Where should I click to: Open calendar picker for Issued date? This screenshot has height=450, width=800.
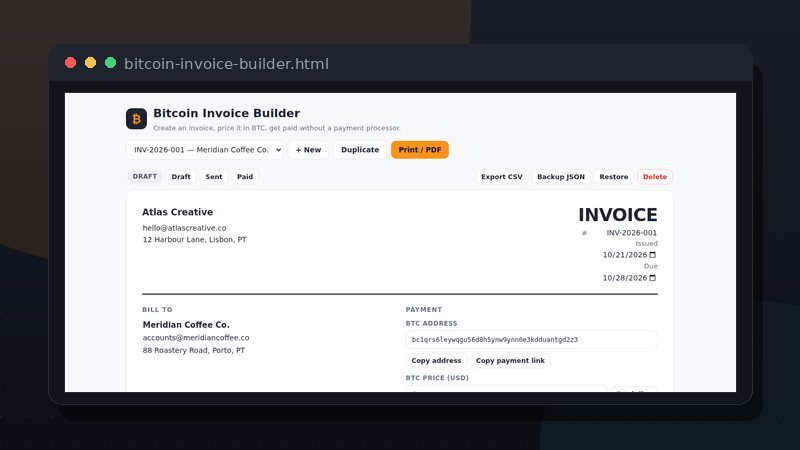coord(653,255)
